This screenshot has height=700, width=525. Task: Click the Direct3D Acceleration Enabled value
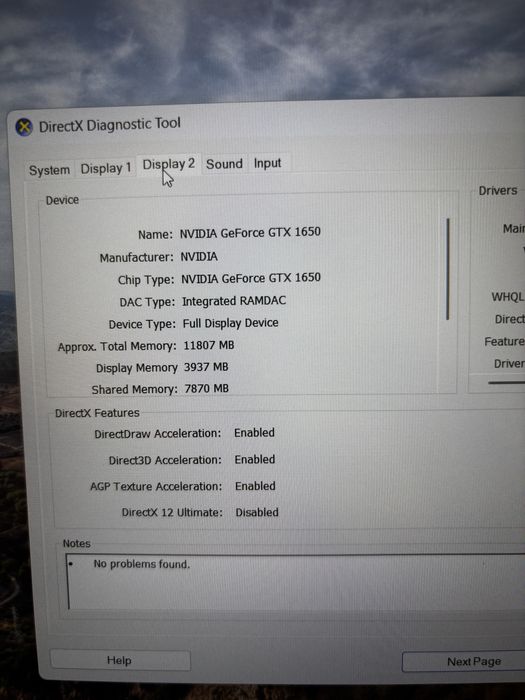point(255,459)
